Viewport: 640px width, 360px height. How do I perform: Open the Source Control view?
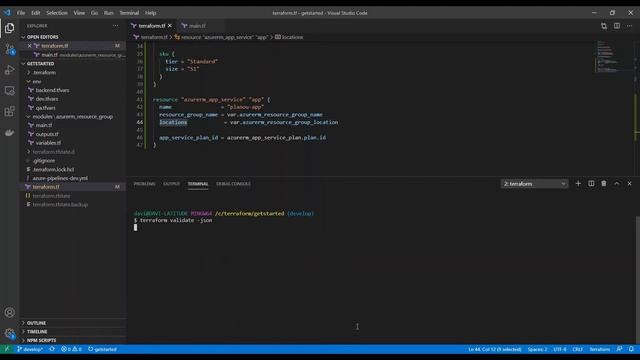click(9, 49)
